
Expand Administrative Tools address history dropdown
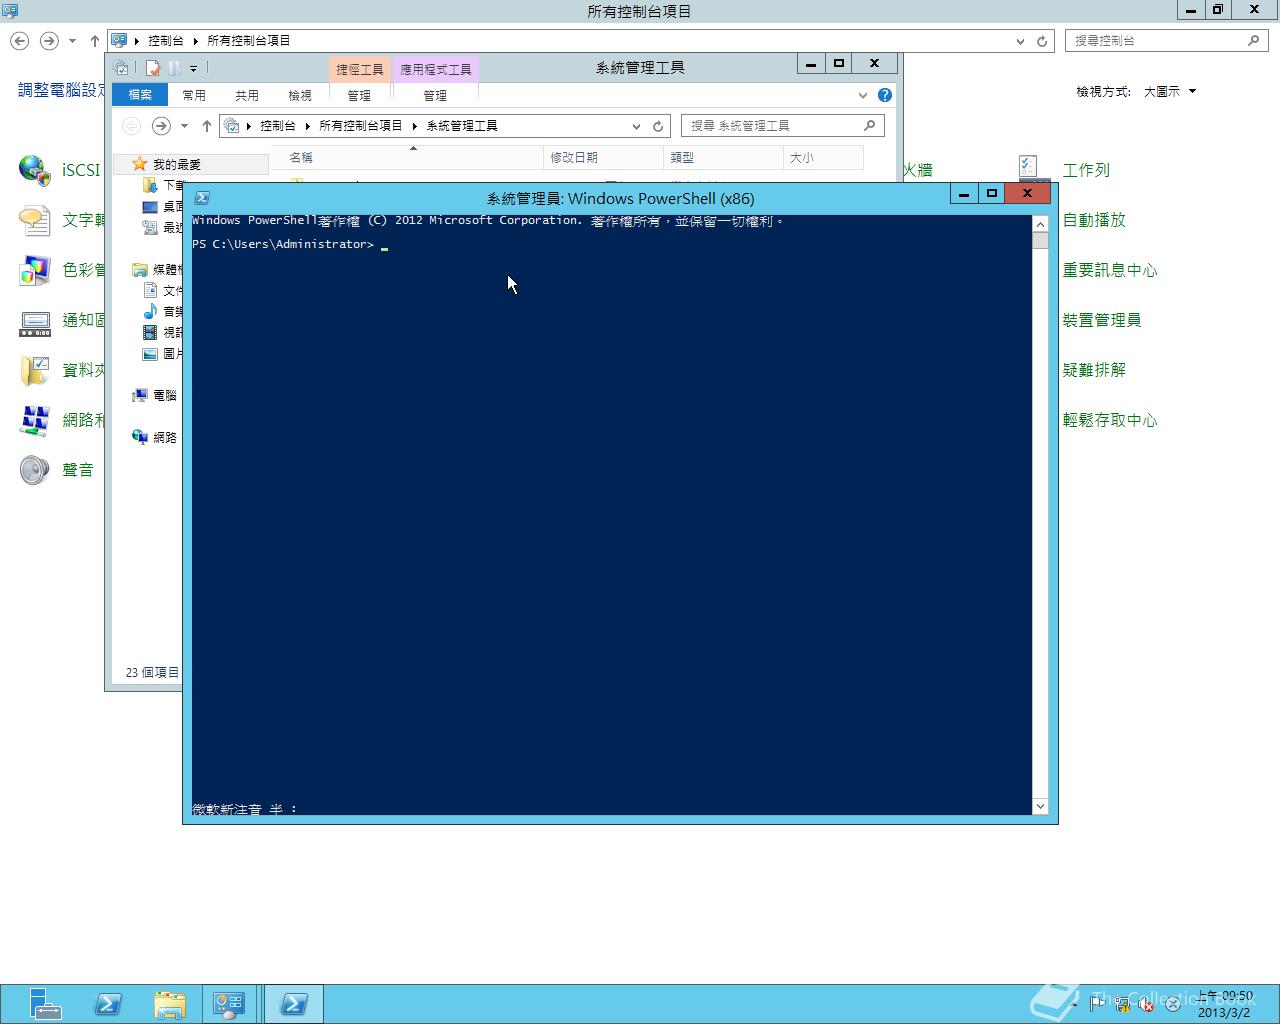[636, 126]
